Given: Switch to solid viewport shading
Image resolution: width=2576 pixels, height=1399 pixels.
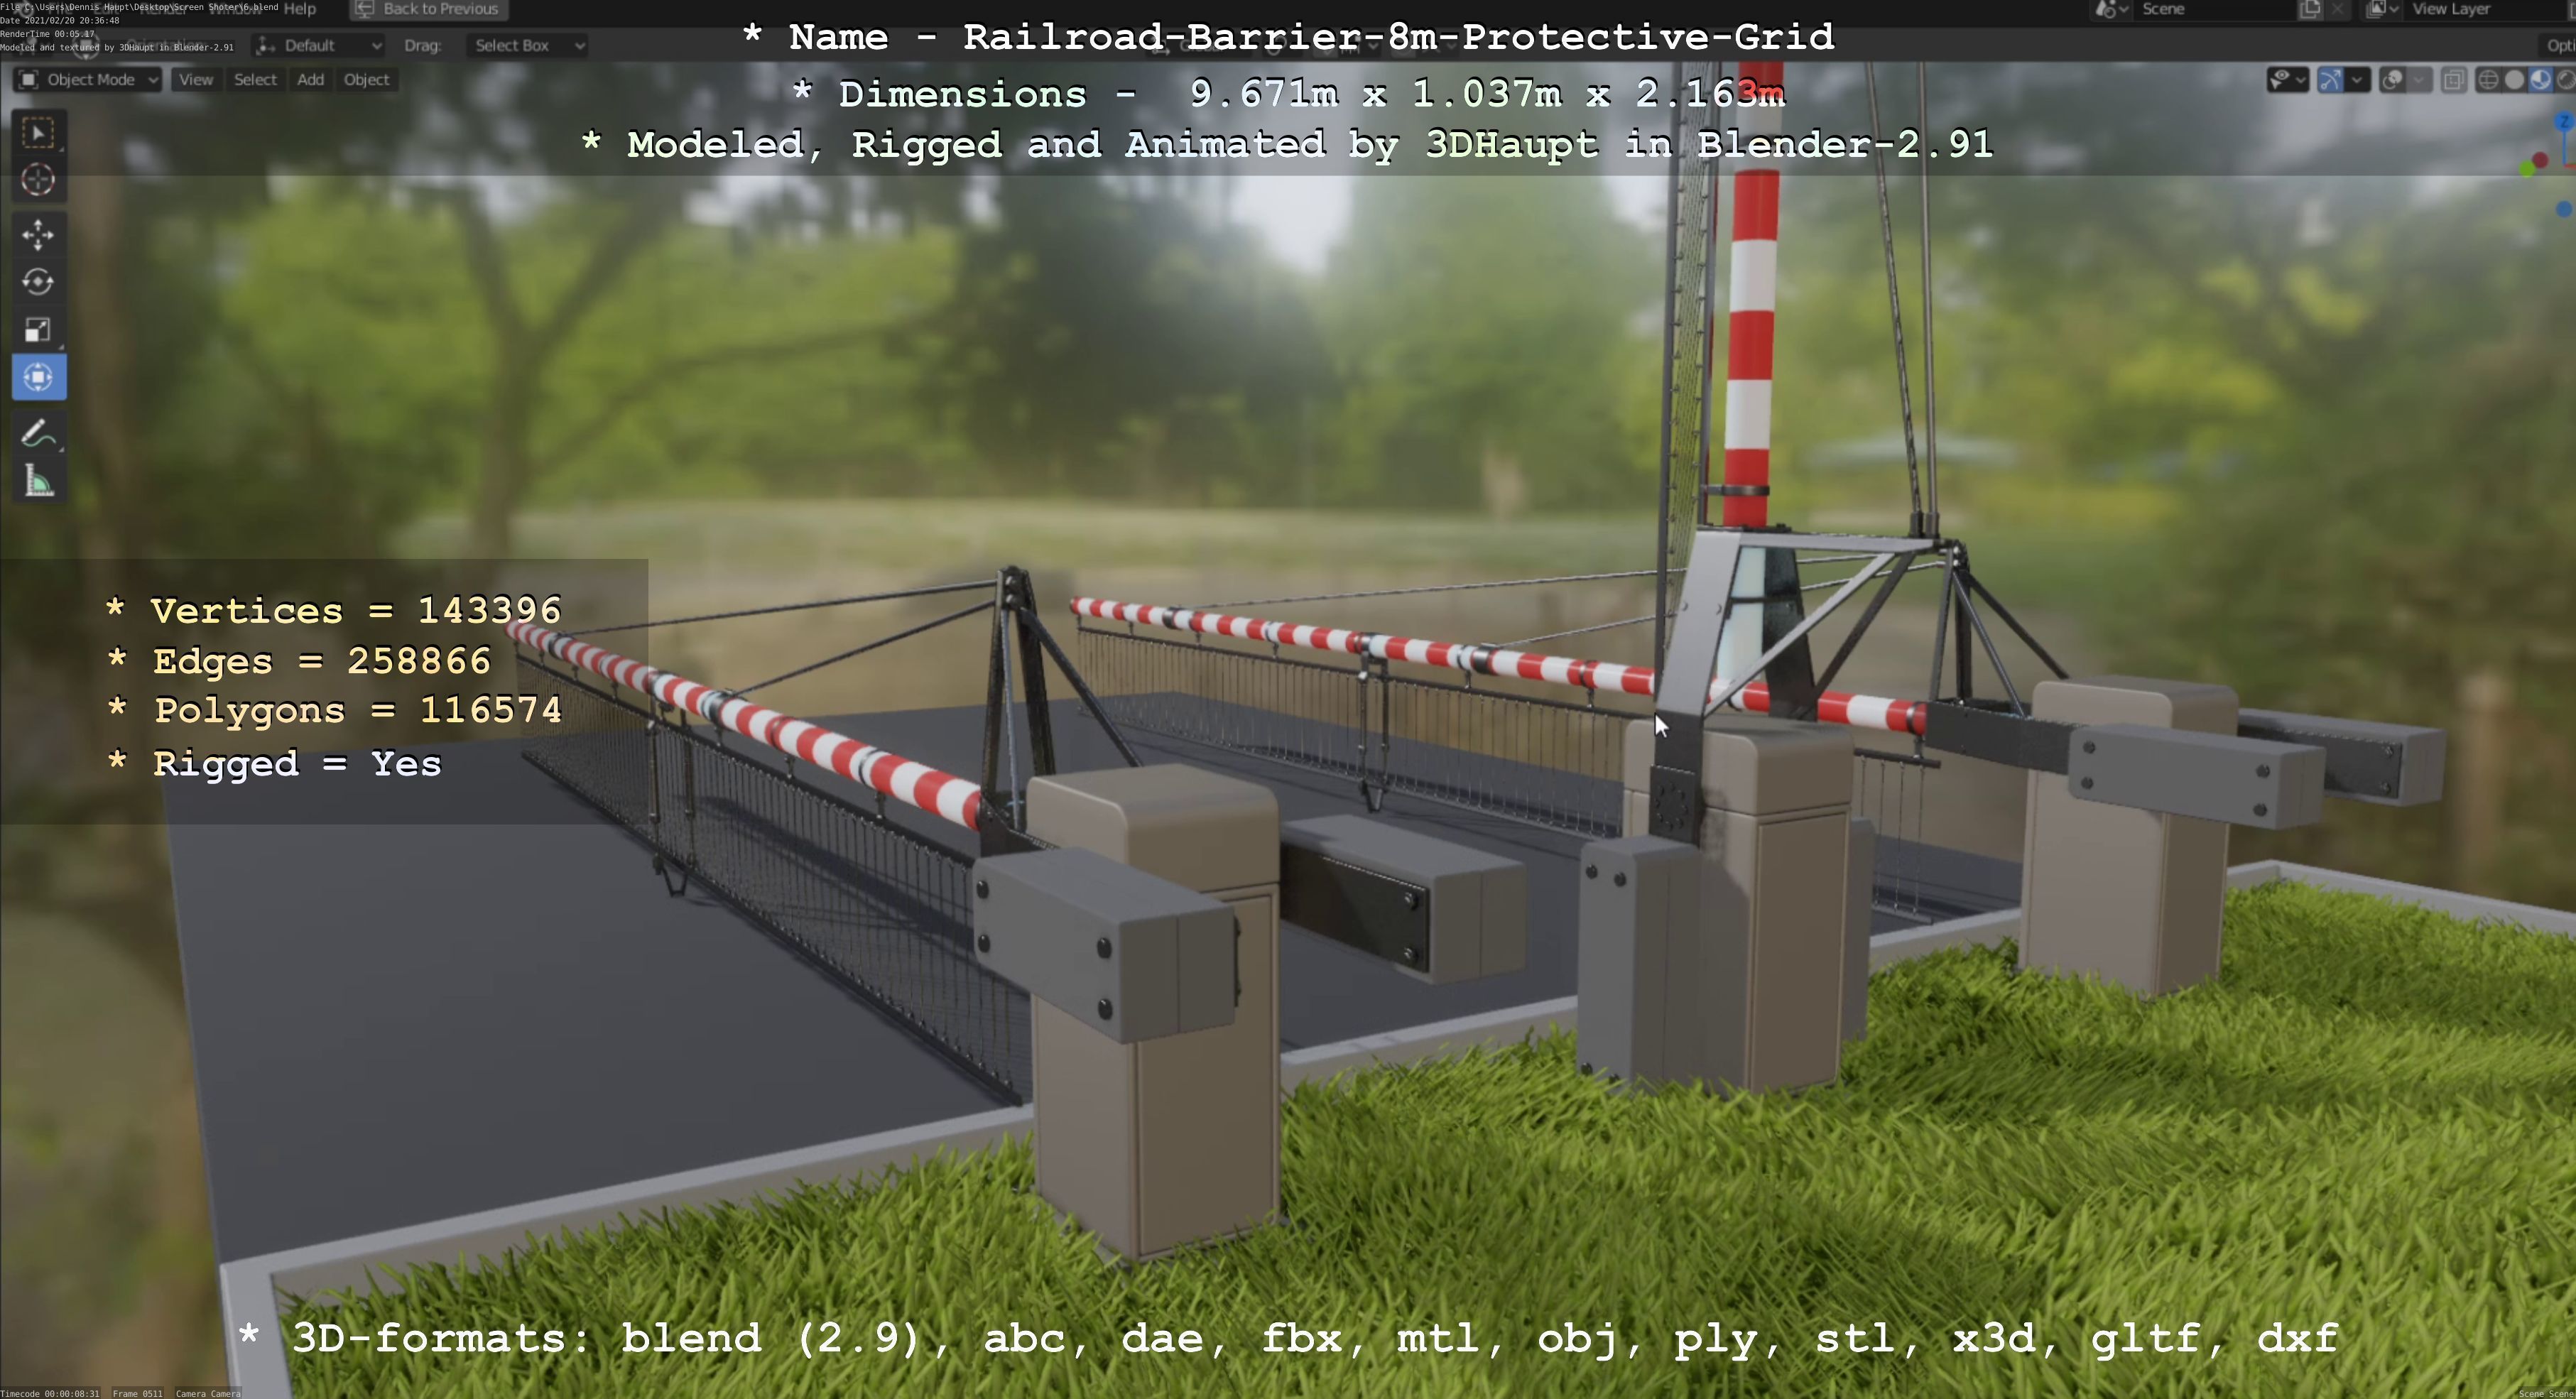Looking at the screenshot, I should [2515, 80].
